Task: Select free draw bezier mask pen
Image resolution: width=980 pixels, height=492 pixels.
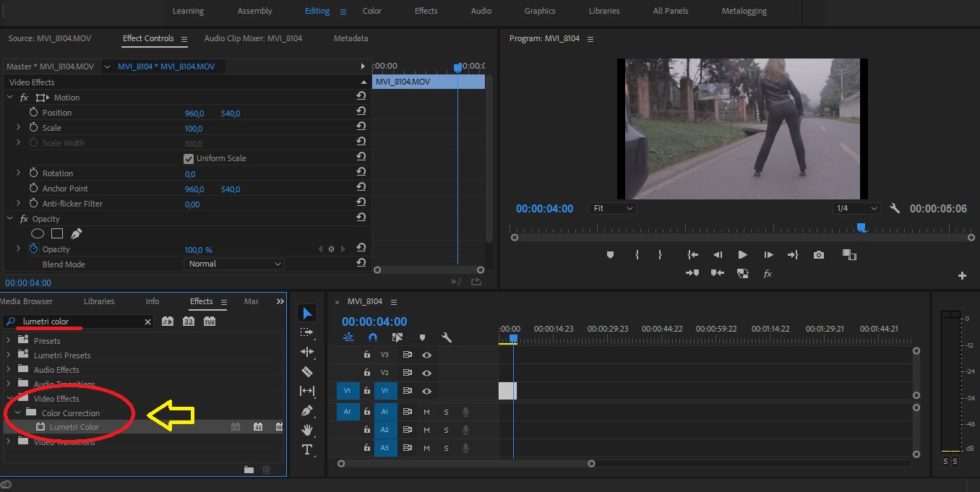Action: pos(76,233)
